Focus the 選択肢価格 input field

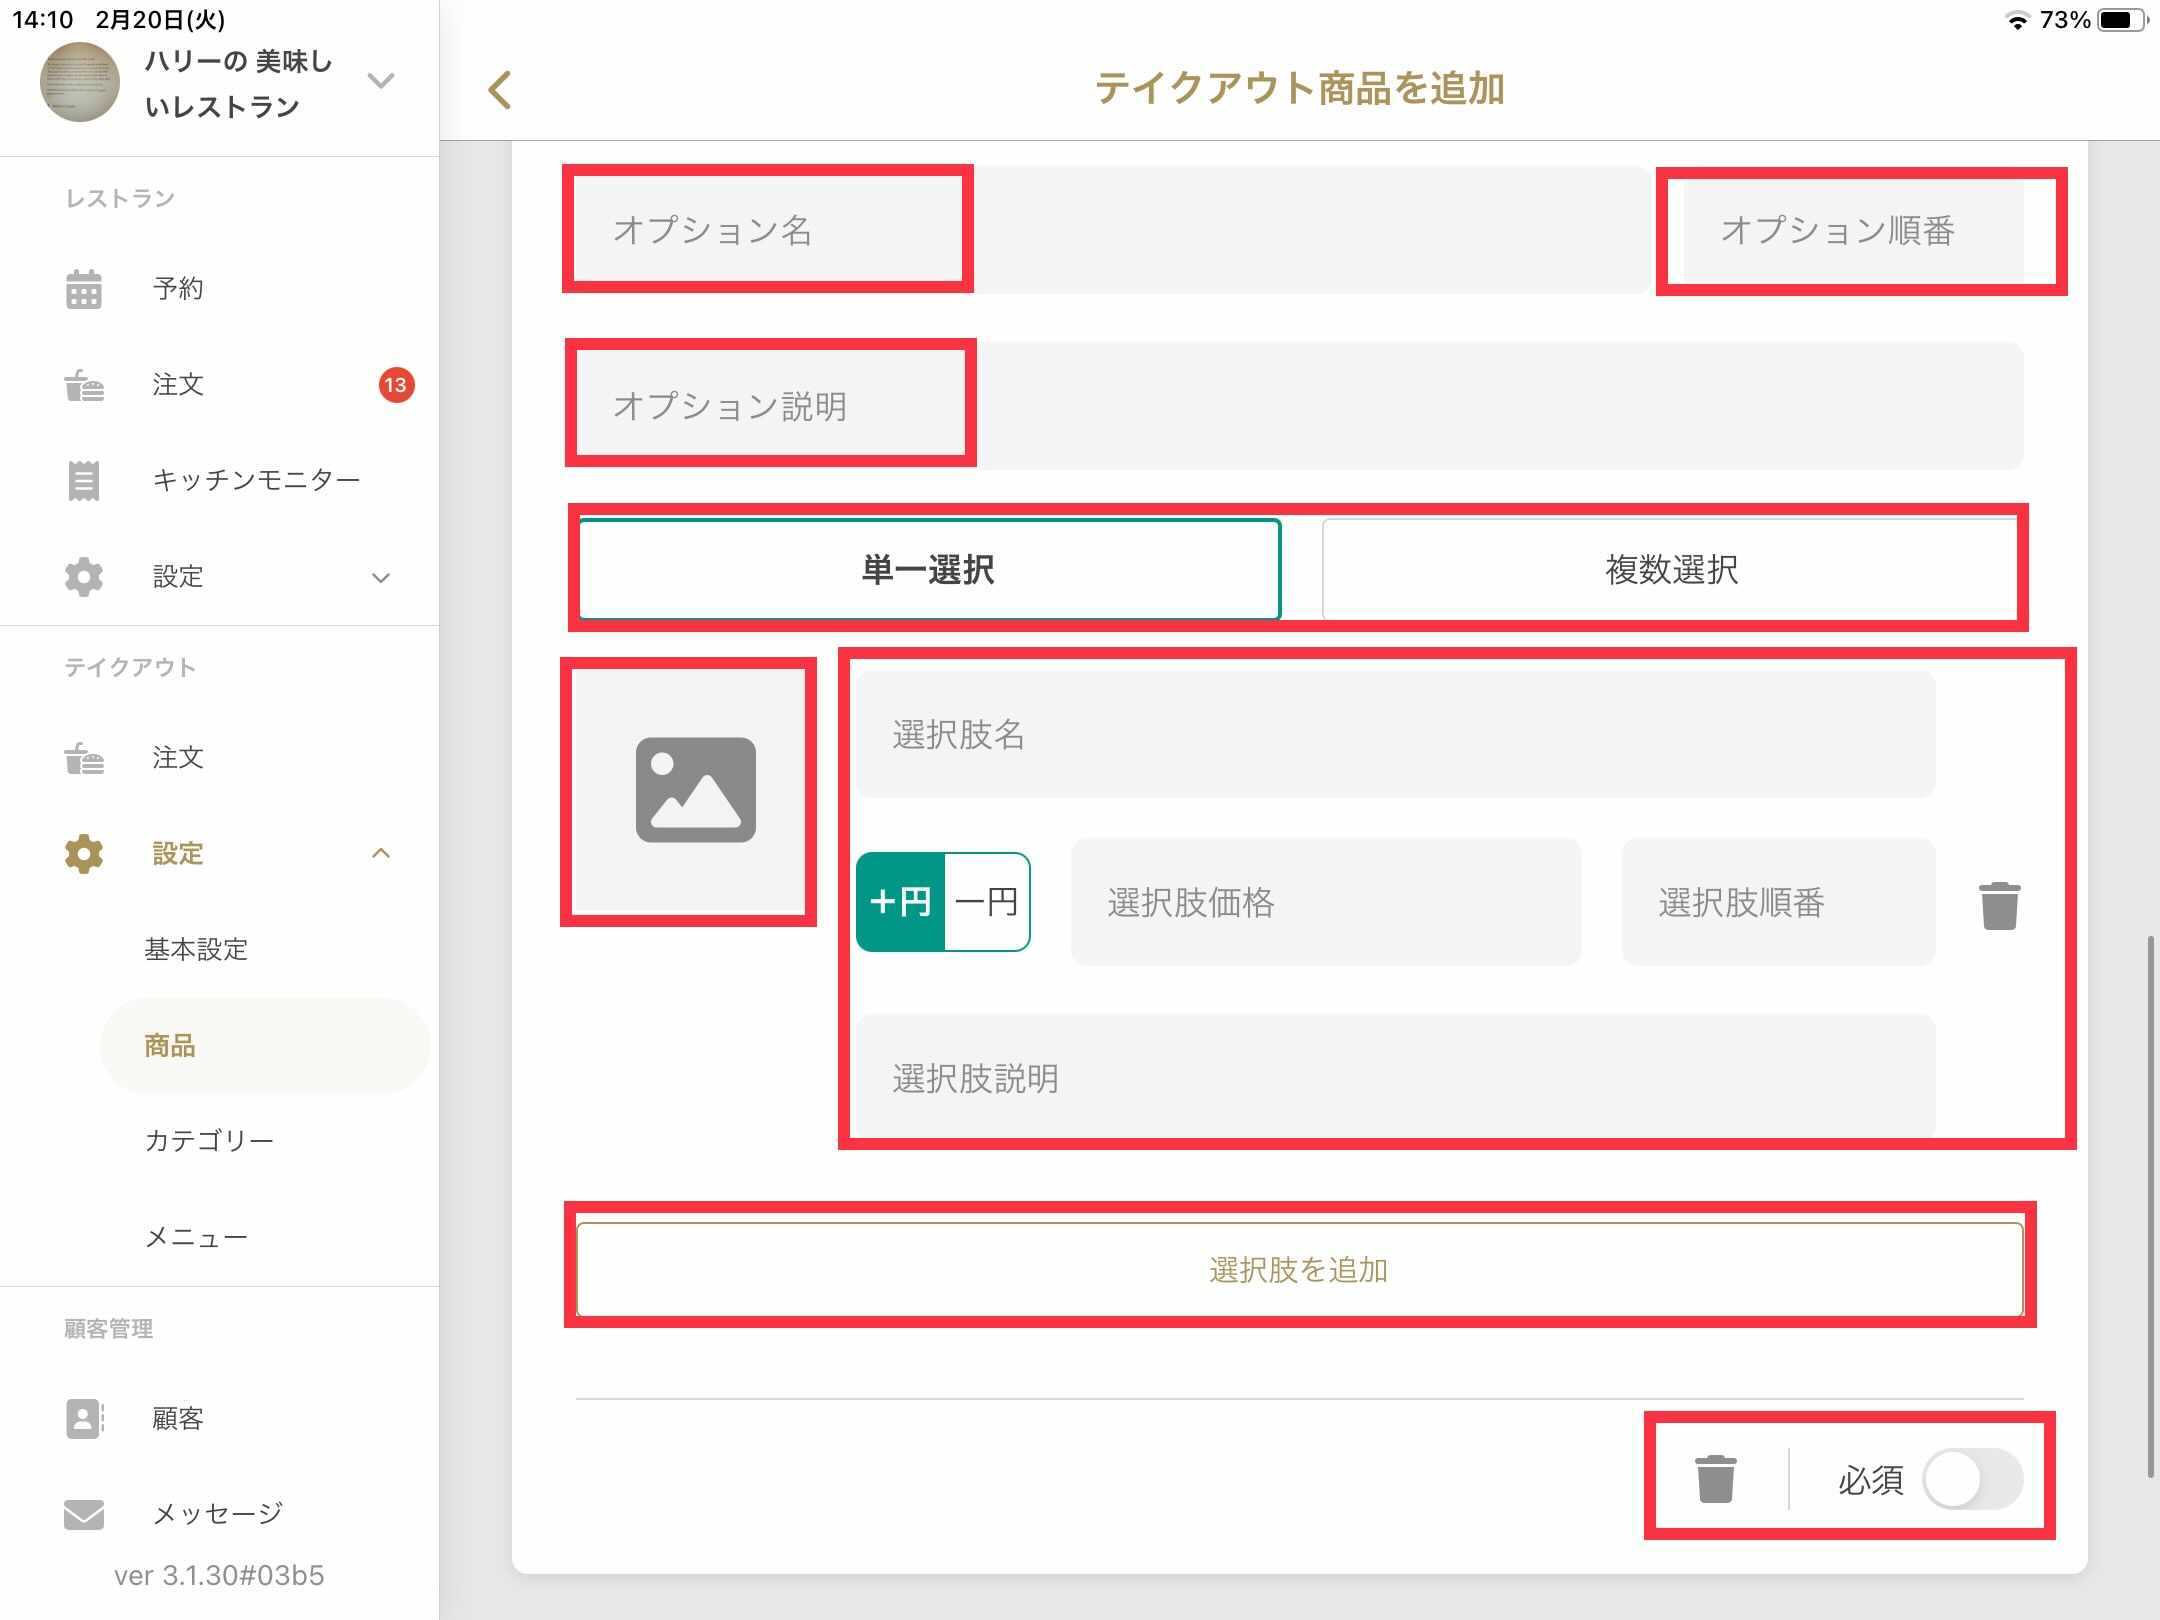point(1325,902)
